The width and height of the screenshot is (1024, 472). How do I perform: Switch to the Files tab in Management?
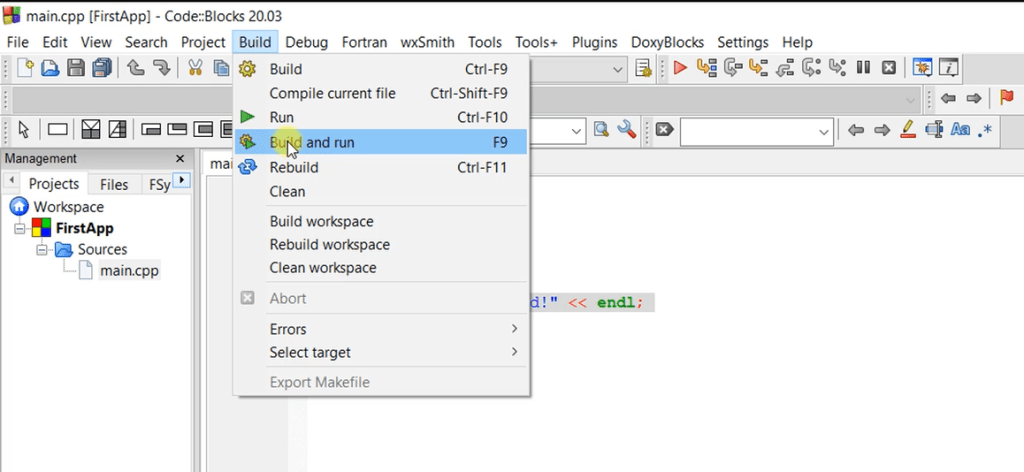pos(114,185)
